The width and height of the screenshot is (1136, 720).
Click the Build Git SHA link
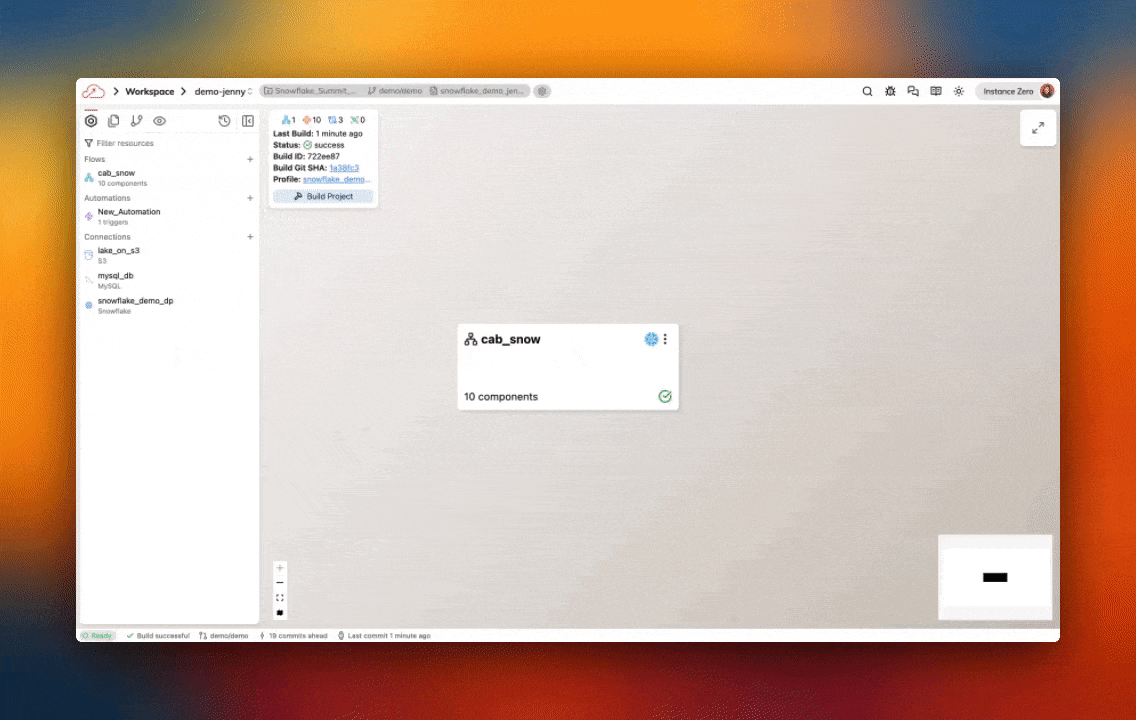coord(344,168)
